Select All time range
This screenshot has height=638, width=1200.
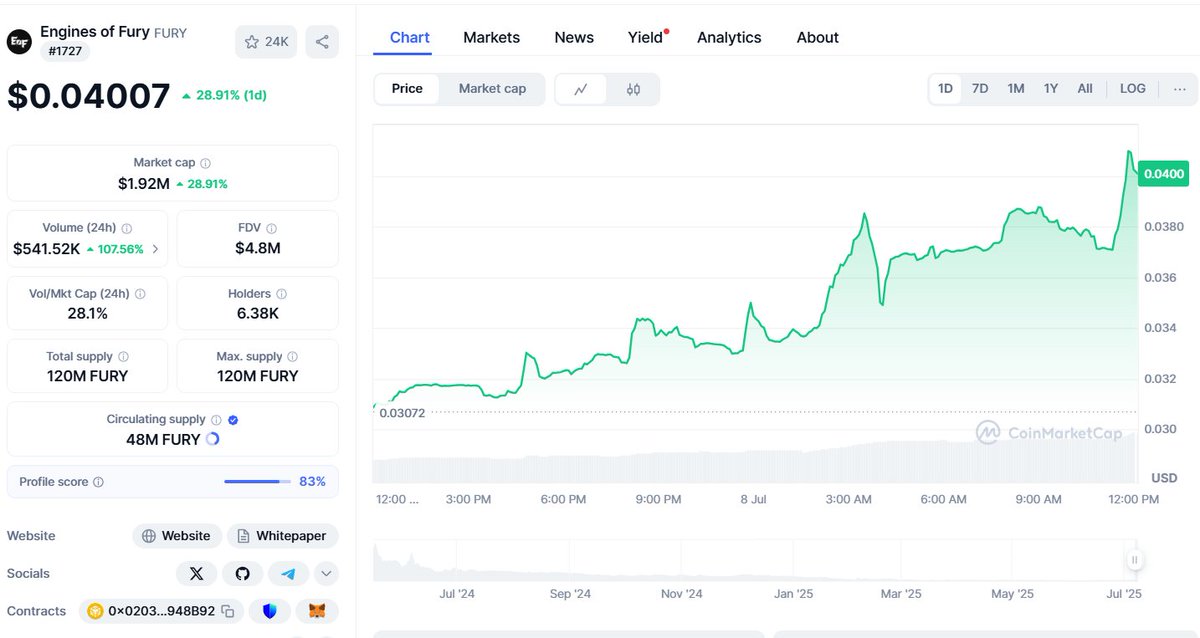pos(1085,89)
